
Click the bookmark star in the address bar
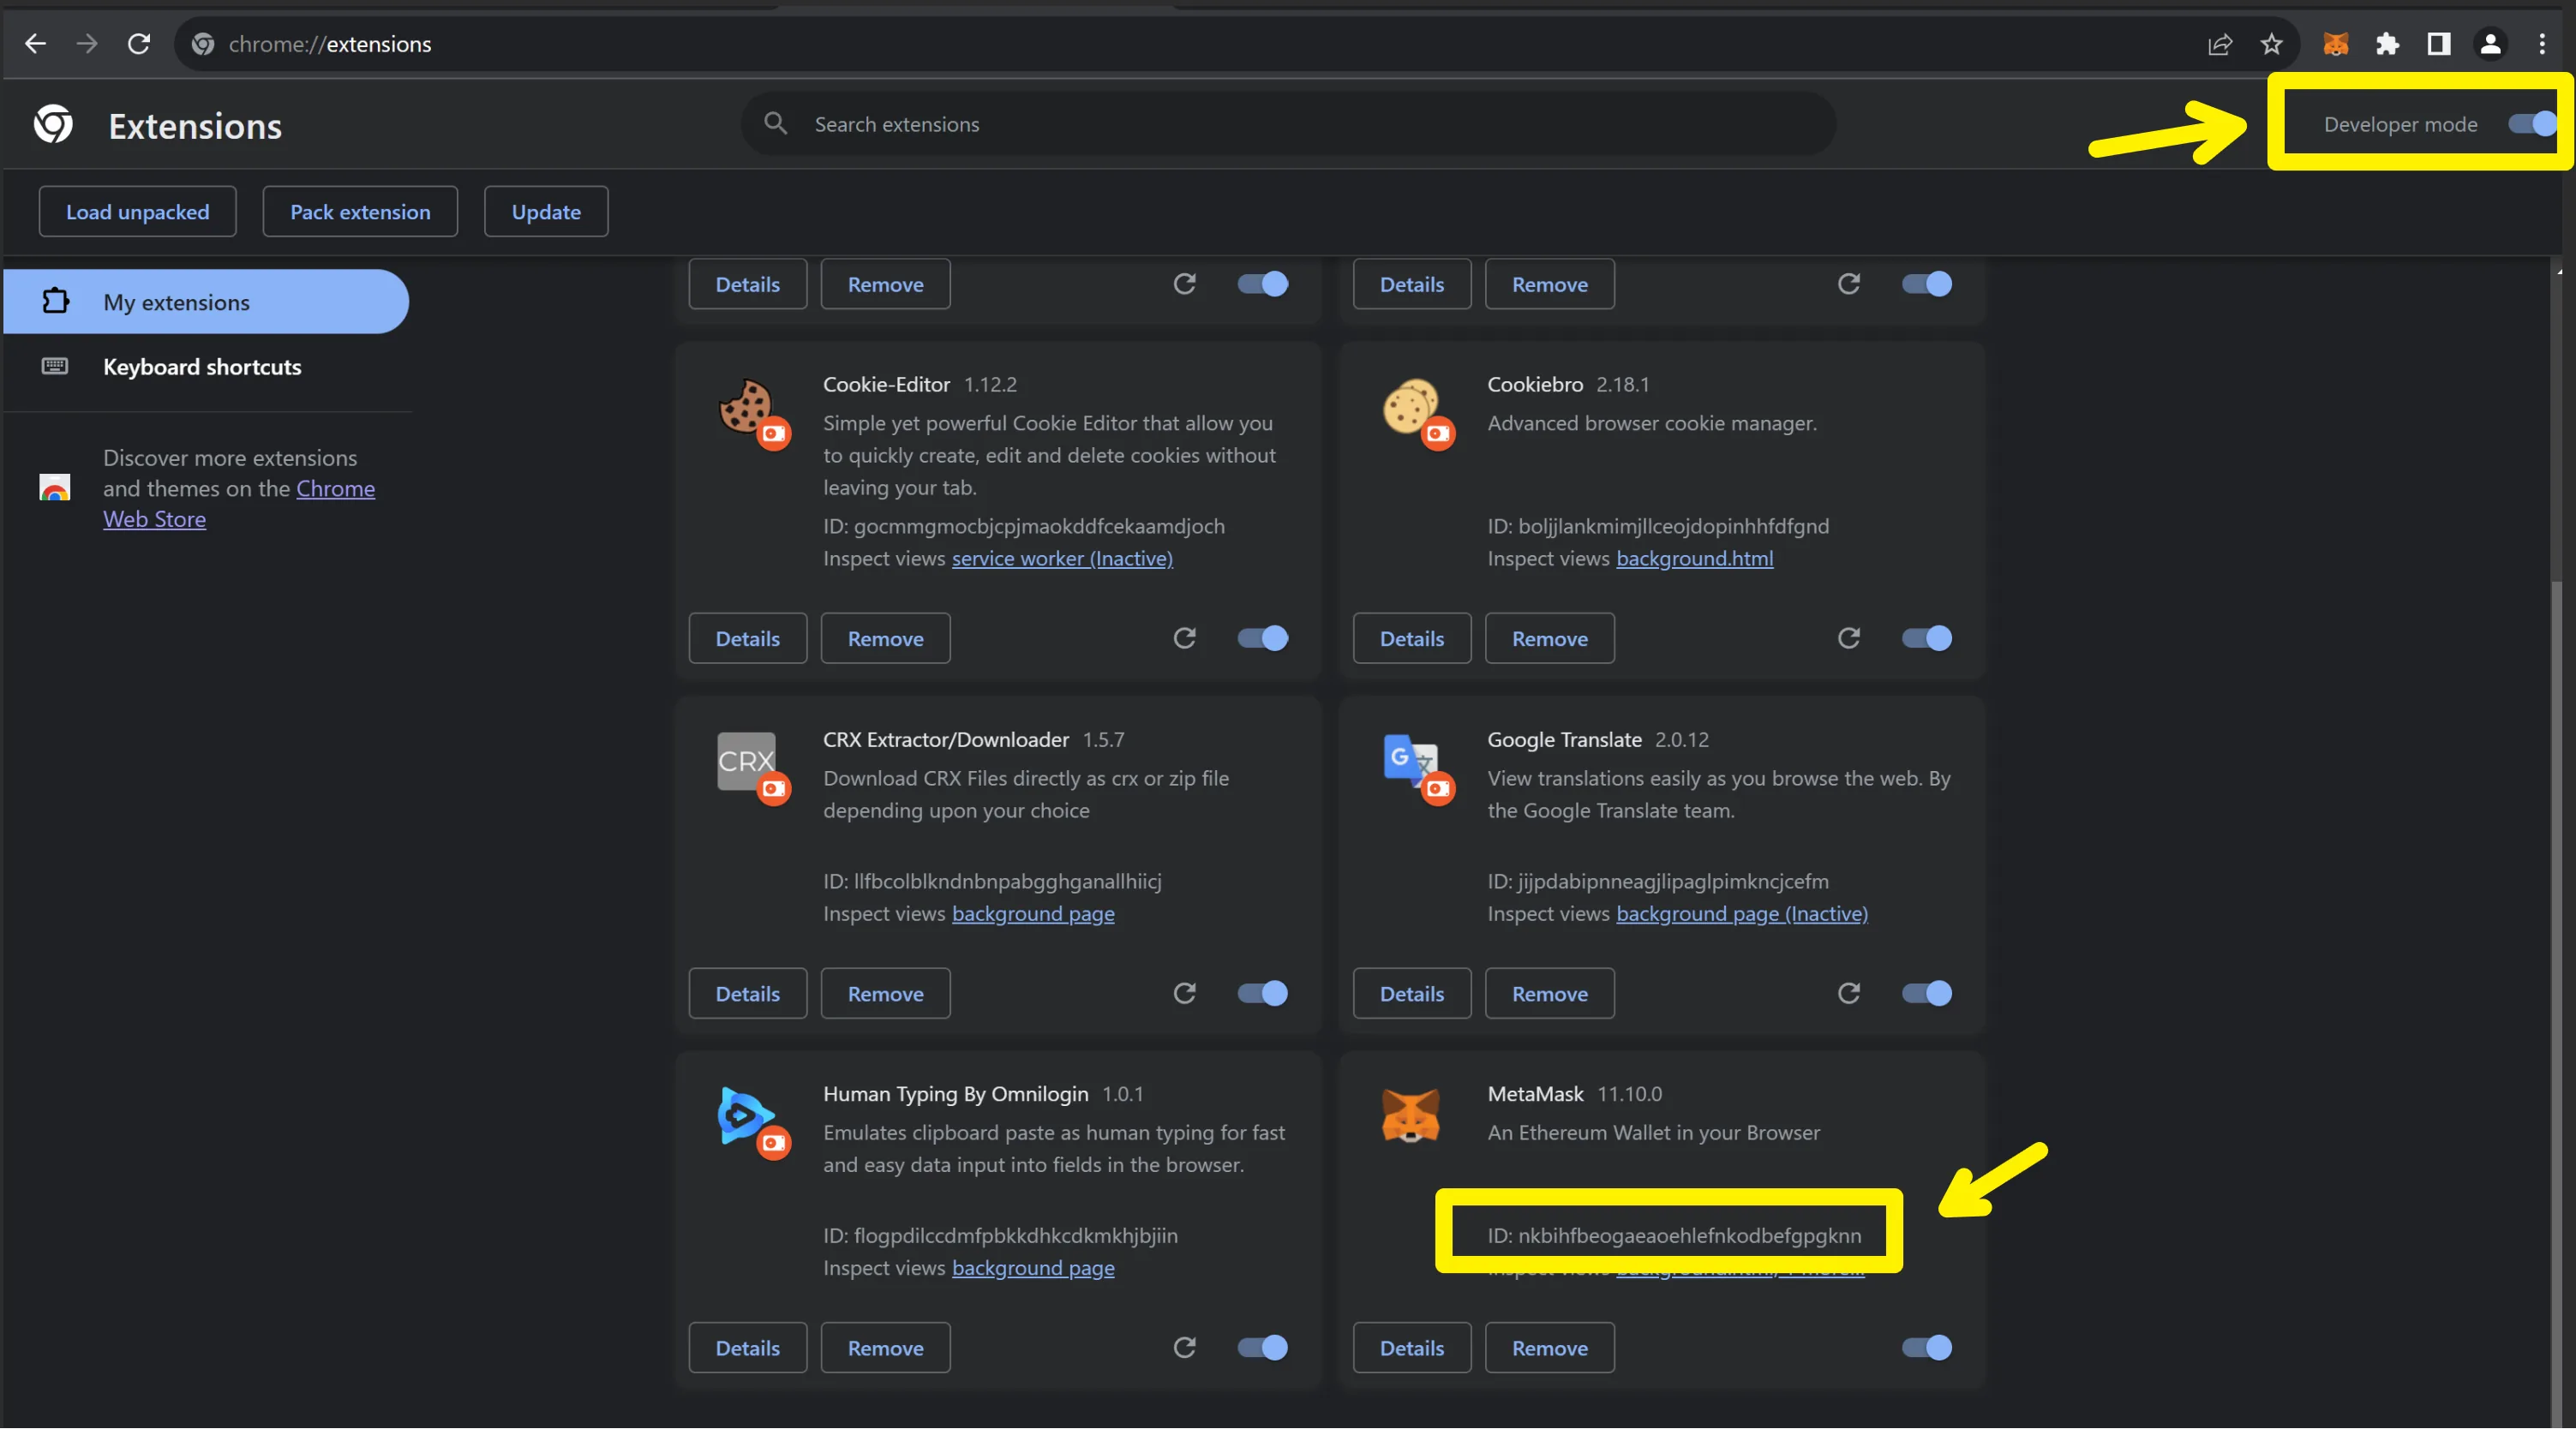coord(2271,43)
